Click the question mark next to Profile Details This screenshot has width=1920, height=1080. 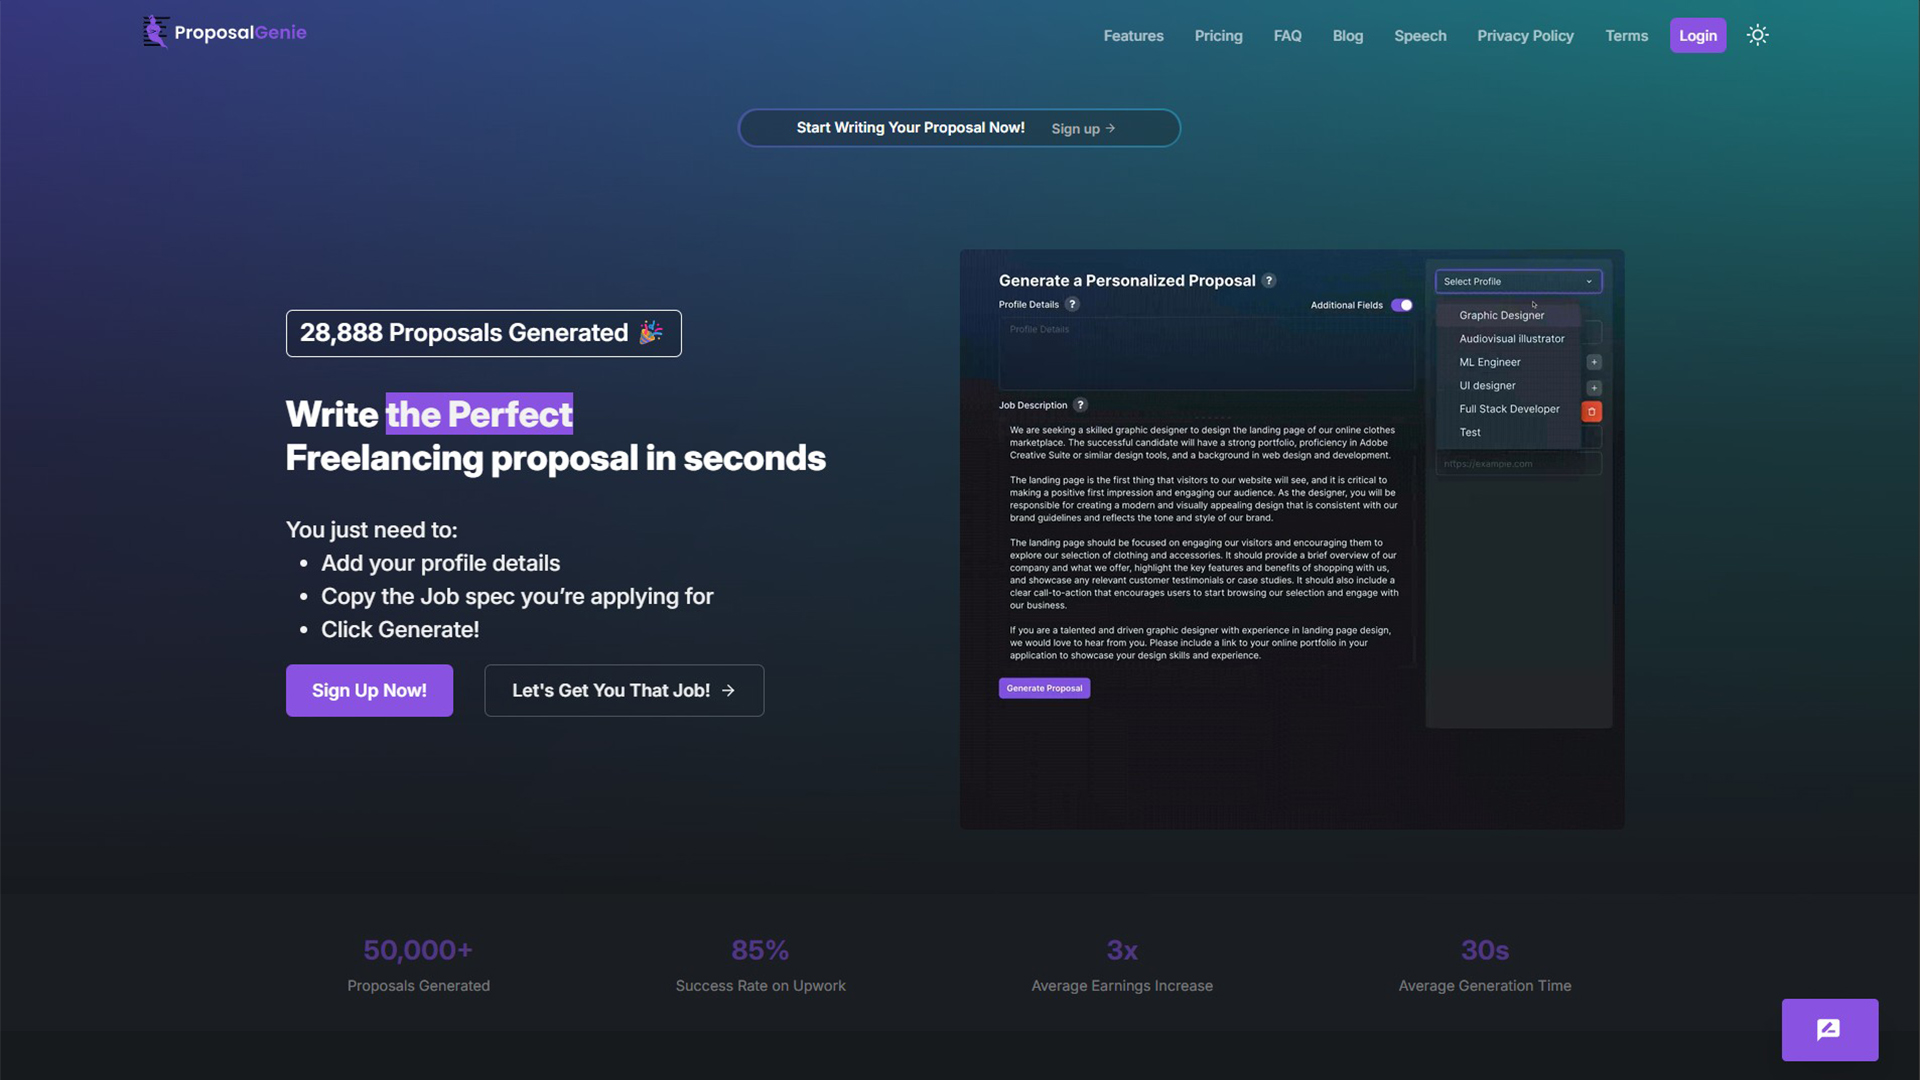point(1073,304)
